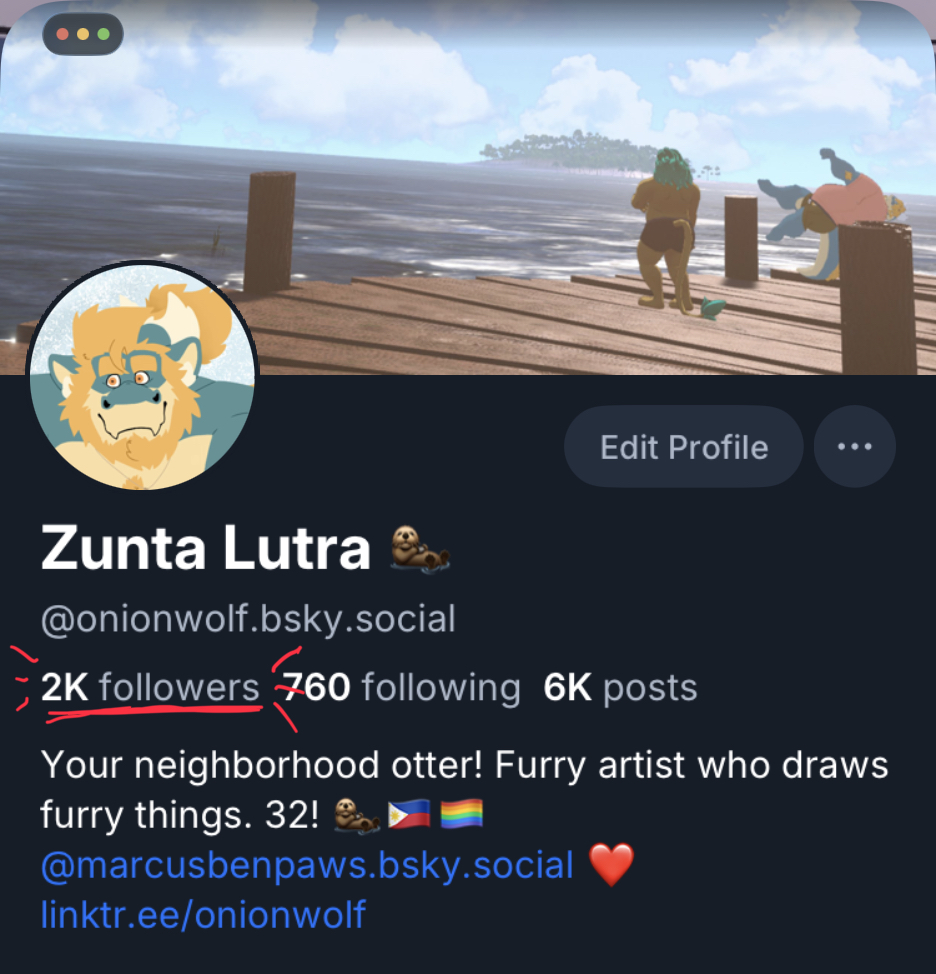Open the circular profile avatar picture
Viewport: 936px width, 974px height.
142,376
